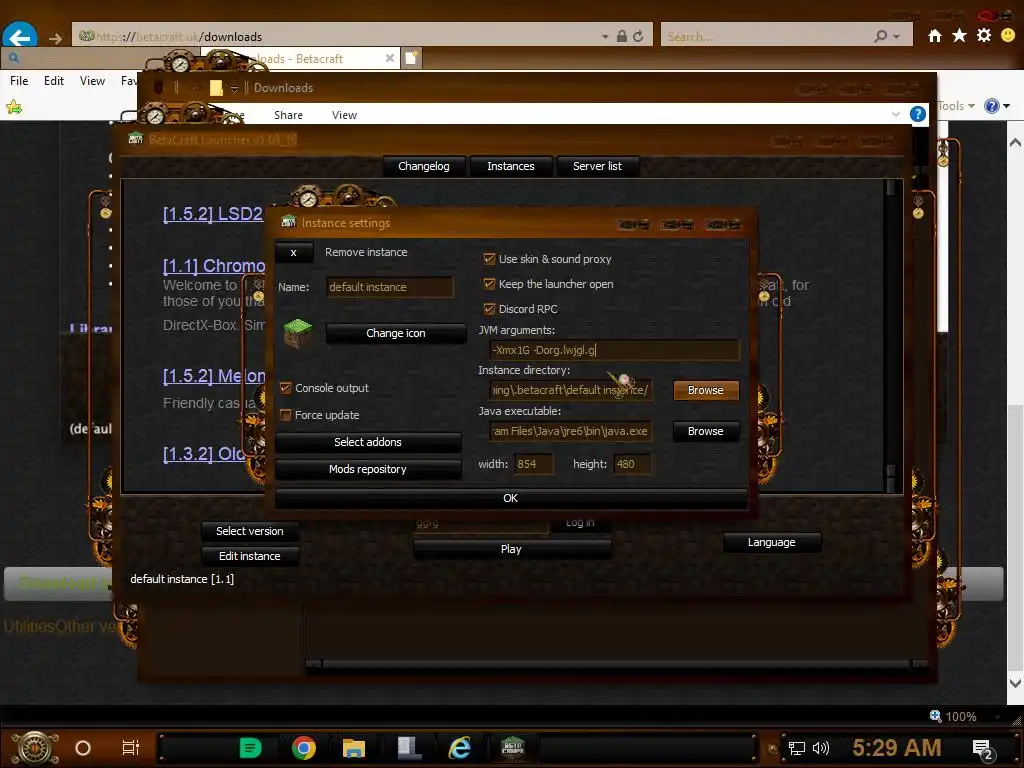Click the Cortana circle on taskbar

(83, 748)
